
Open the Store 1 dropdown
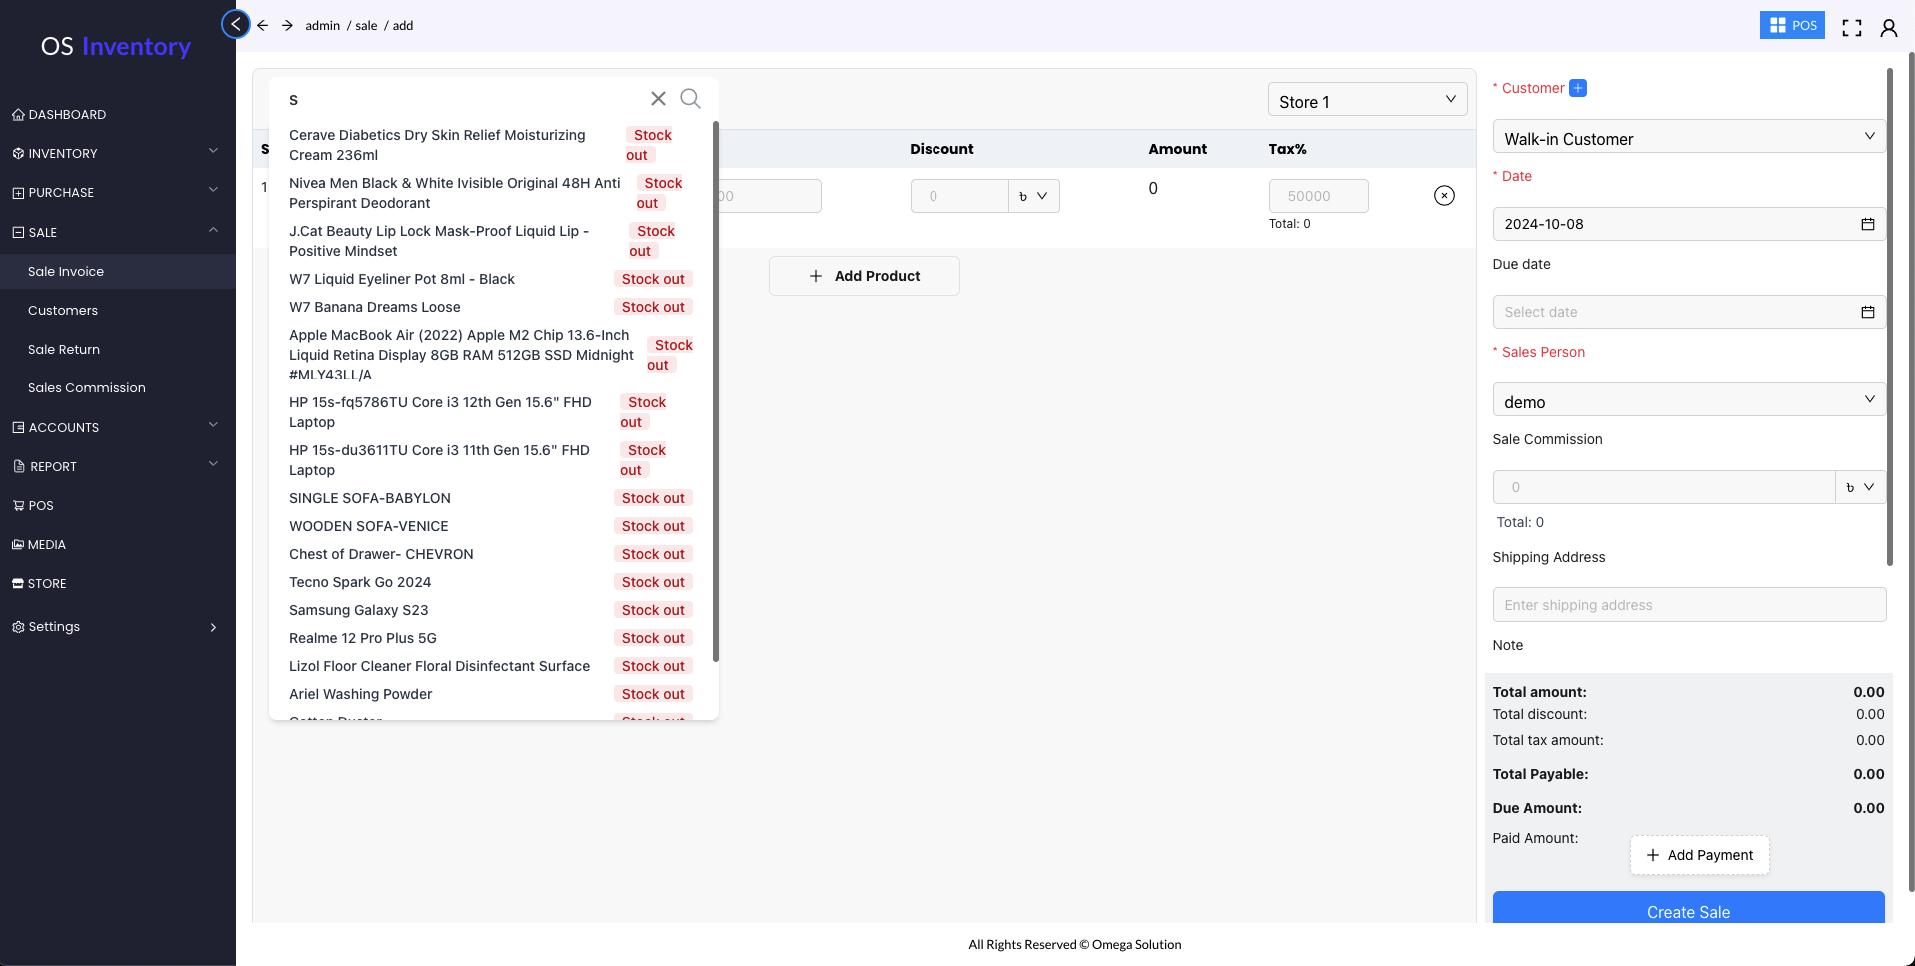click(1366, 101)
